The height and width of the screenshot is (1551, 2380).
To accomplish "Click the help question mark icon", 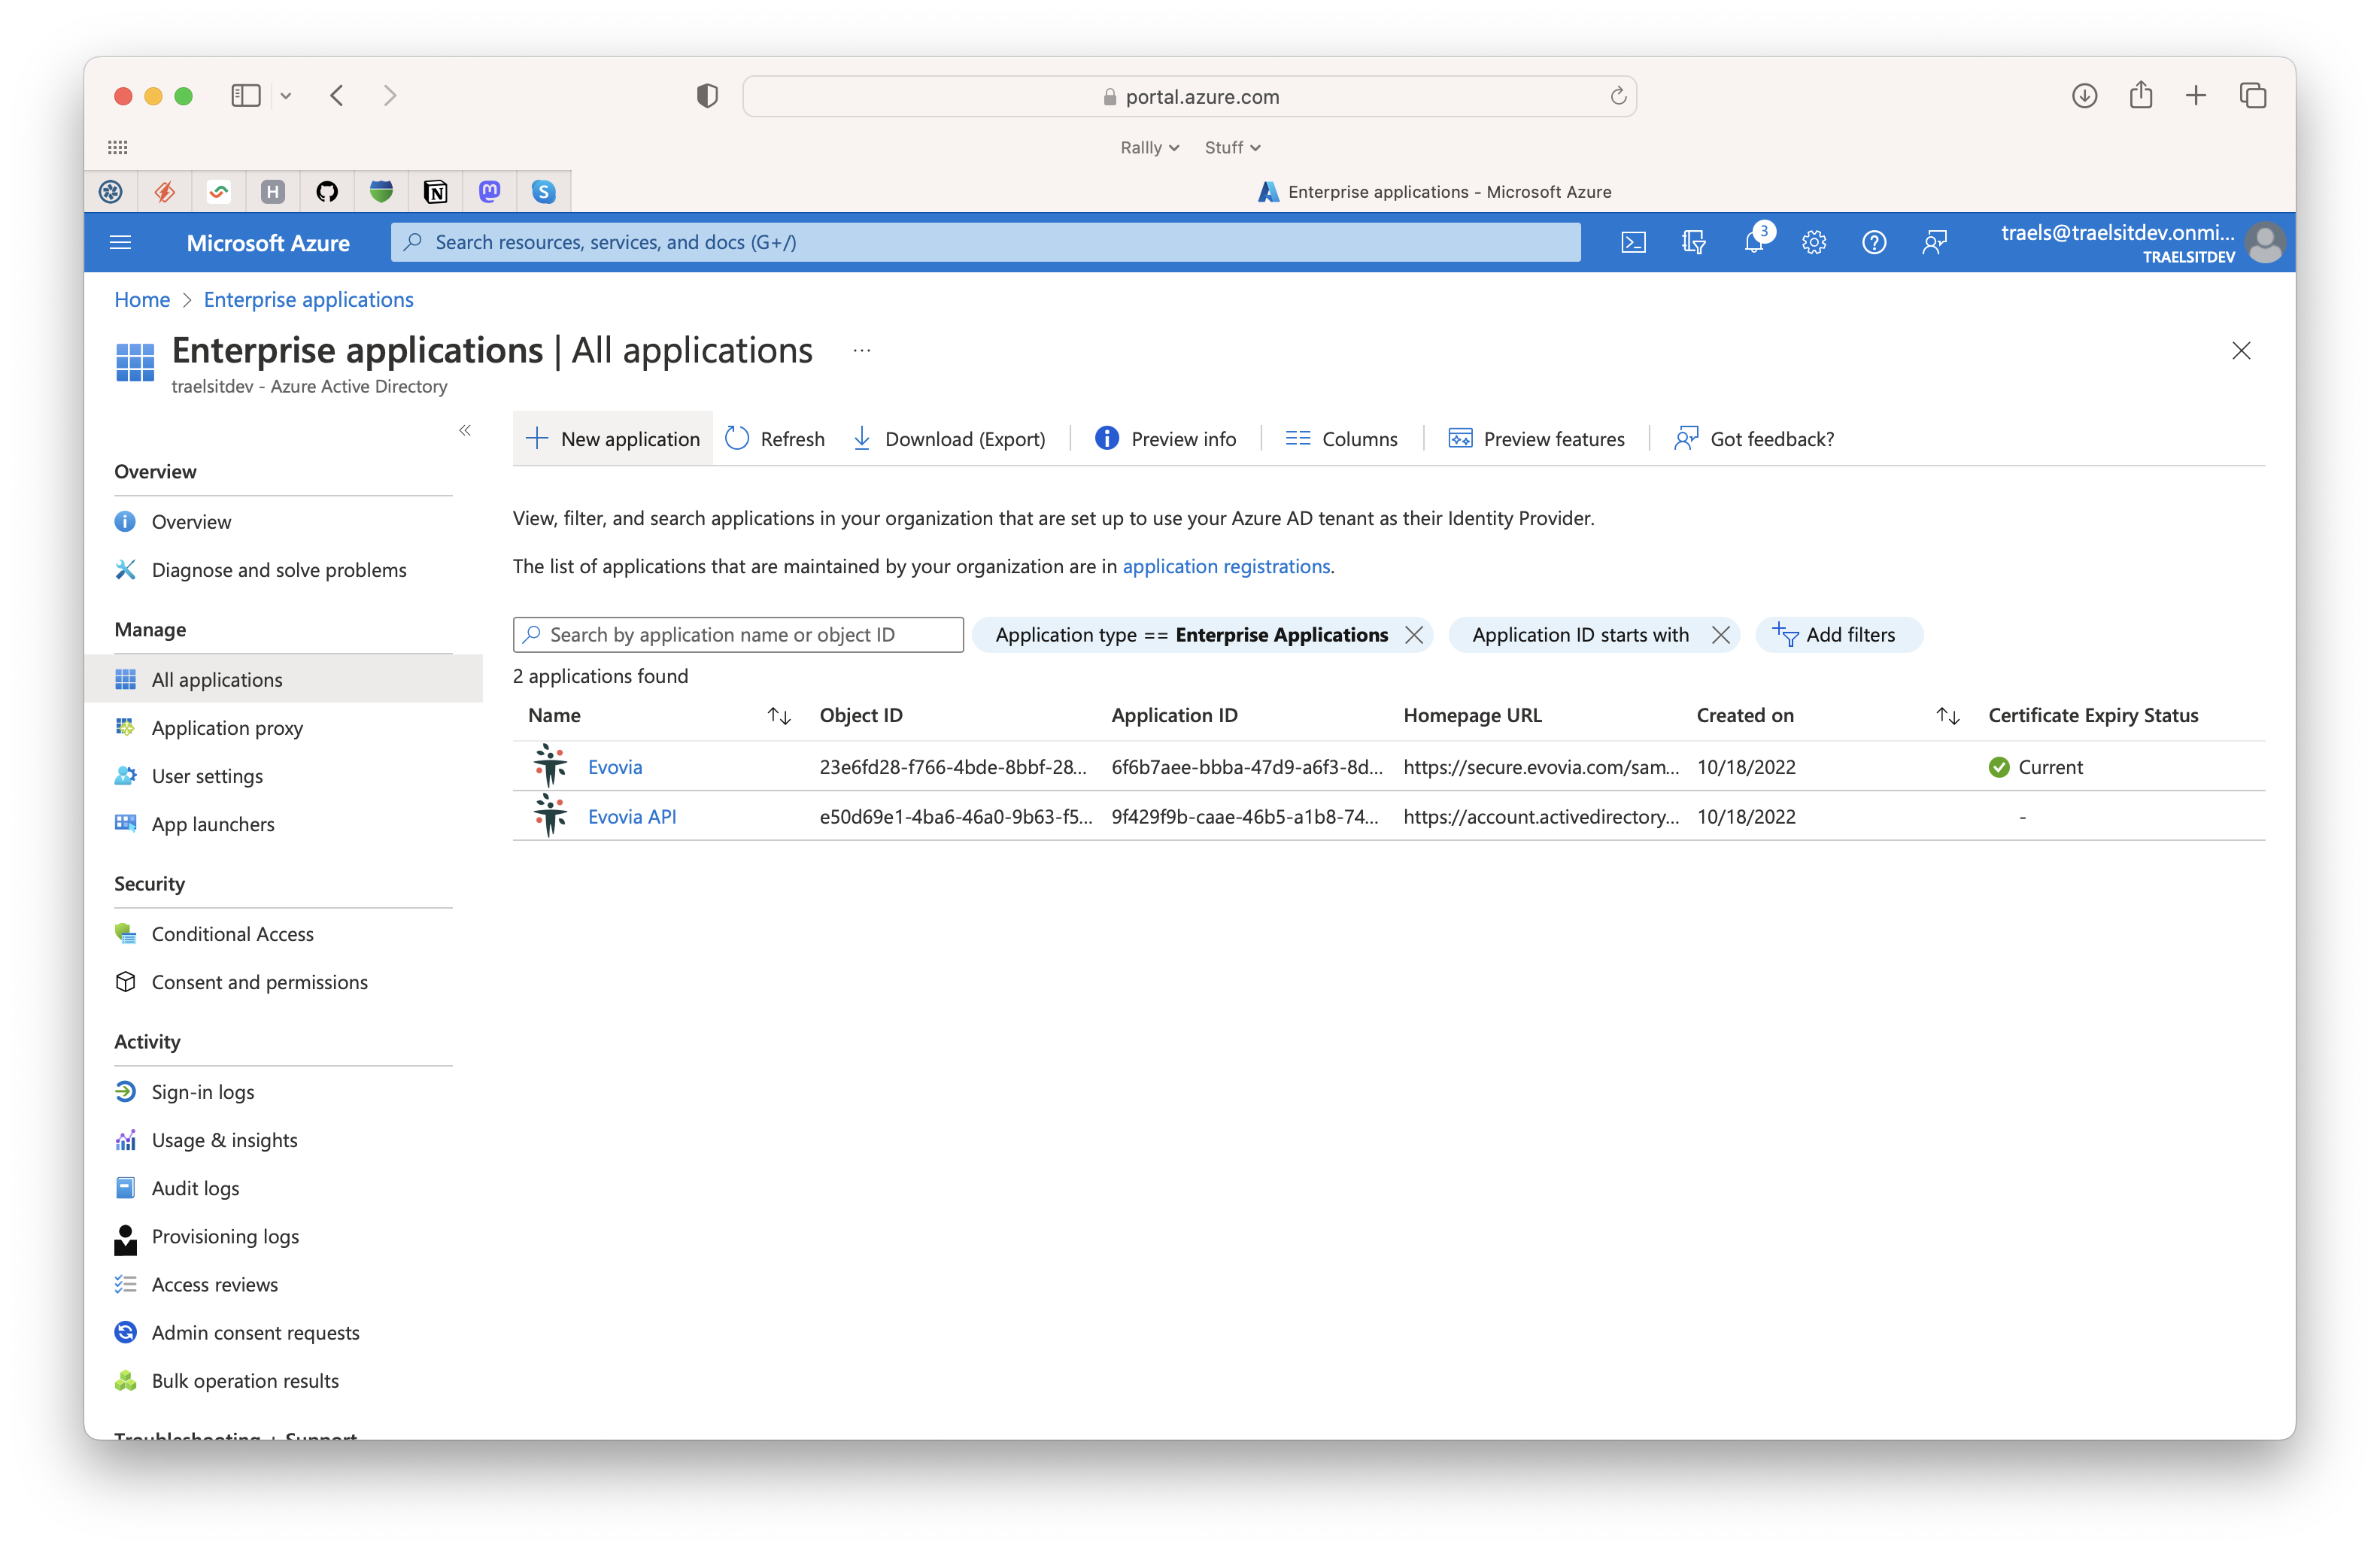I will coord(1874,242).
